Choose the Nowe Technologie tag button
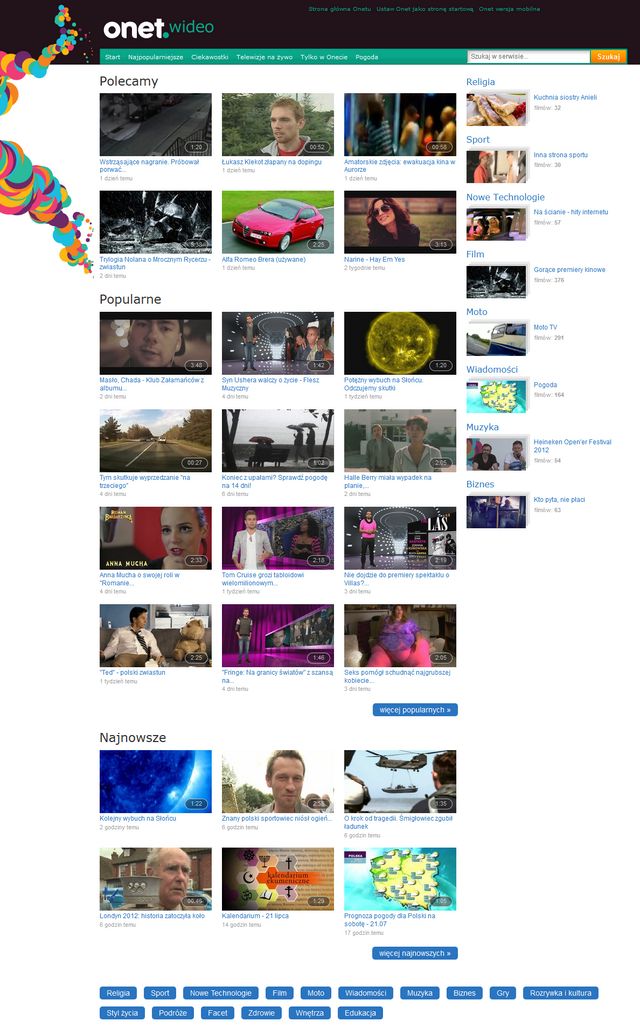Screen dimensions: 640x1025 [221, 993]
